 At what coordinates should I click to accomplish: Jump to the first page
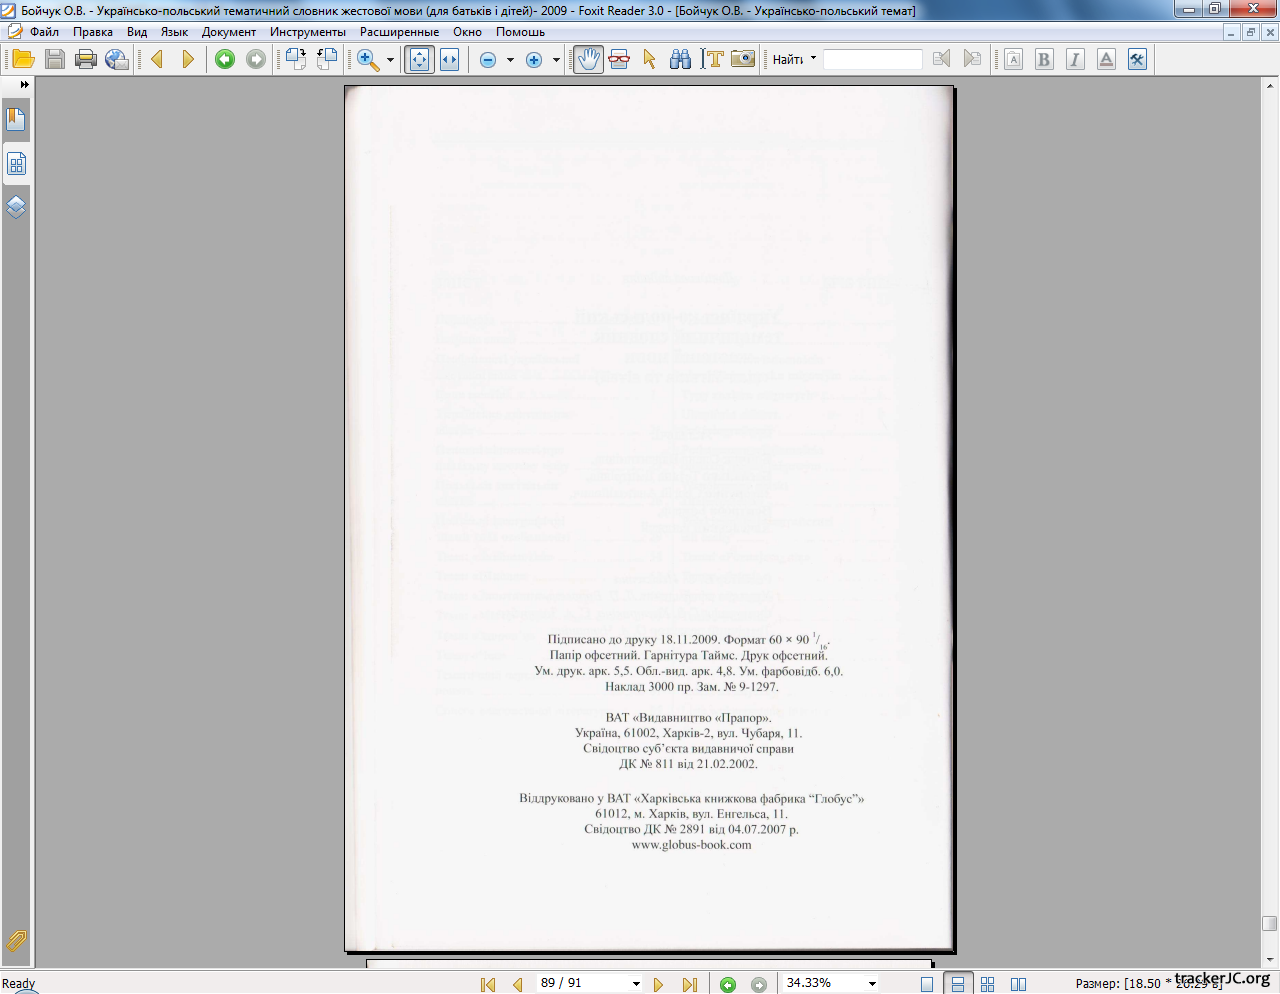point(488,984)
